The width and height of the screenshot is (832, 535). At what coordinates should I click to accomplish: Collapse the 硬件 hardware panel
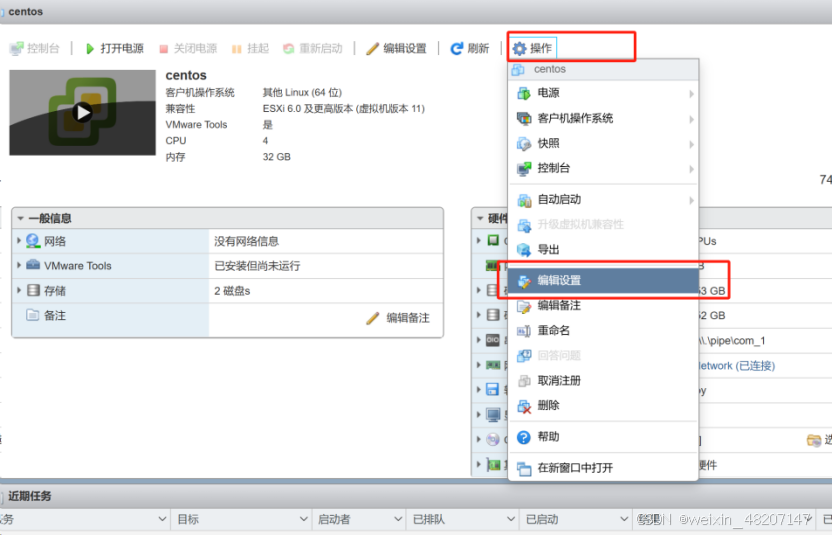[x=480, y=218]
